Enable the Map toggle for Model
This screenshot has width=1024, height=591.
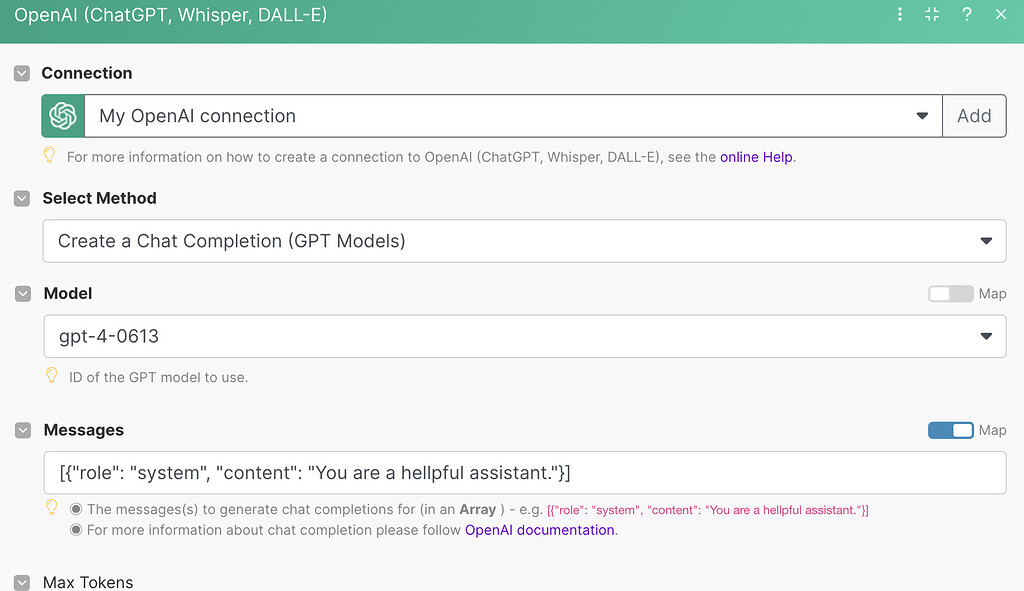click(x=950, y=293)
